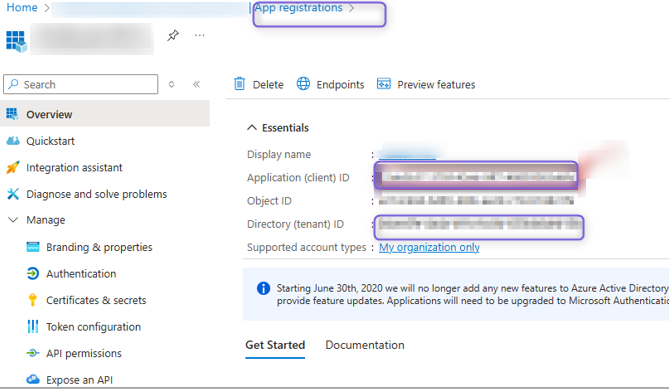This screenshot has height=389, width=669.
Task: Open Endpoints from toolbar
Action: [340, 85]
